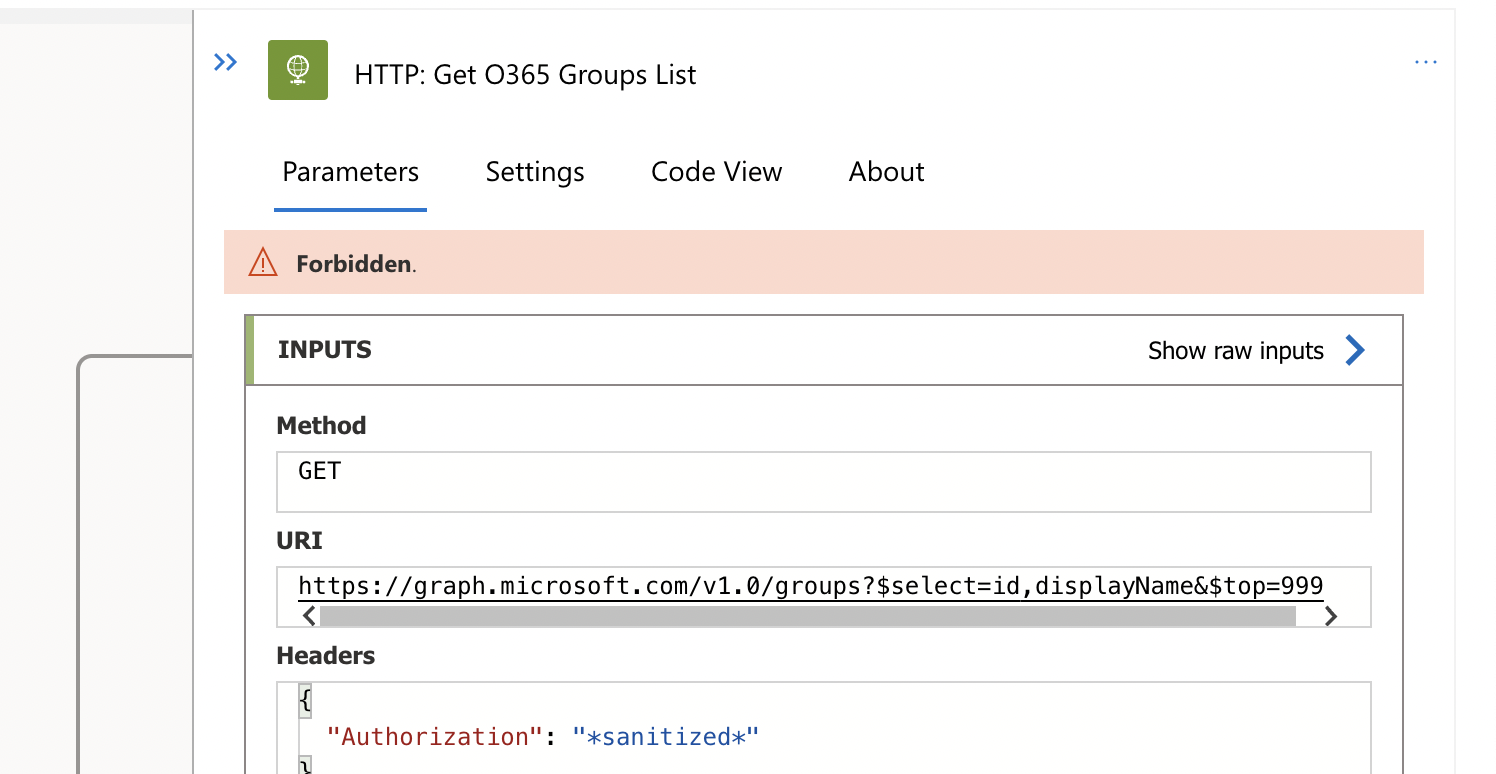Open the Code View tab
The height and width of the screenshot is (774, 1496).
pos(716,172)
